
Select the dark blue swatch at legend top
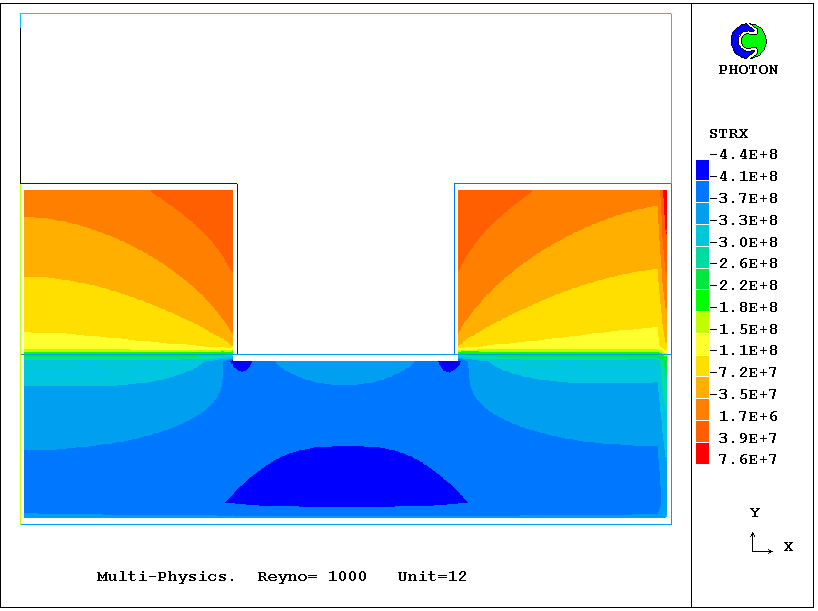pyautogui.click(x=702, y=170)
